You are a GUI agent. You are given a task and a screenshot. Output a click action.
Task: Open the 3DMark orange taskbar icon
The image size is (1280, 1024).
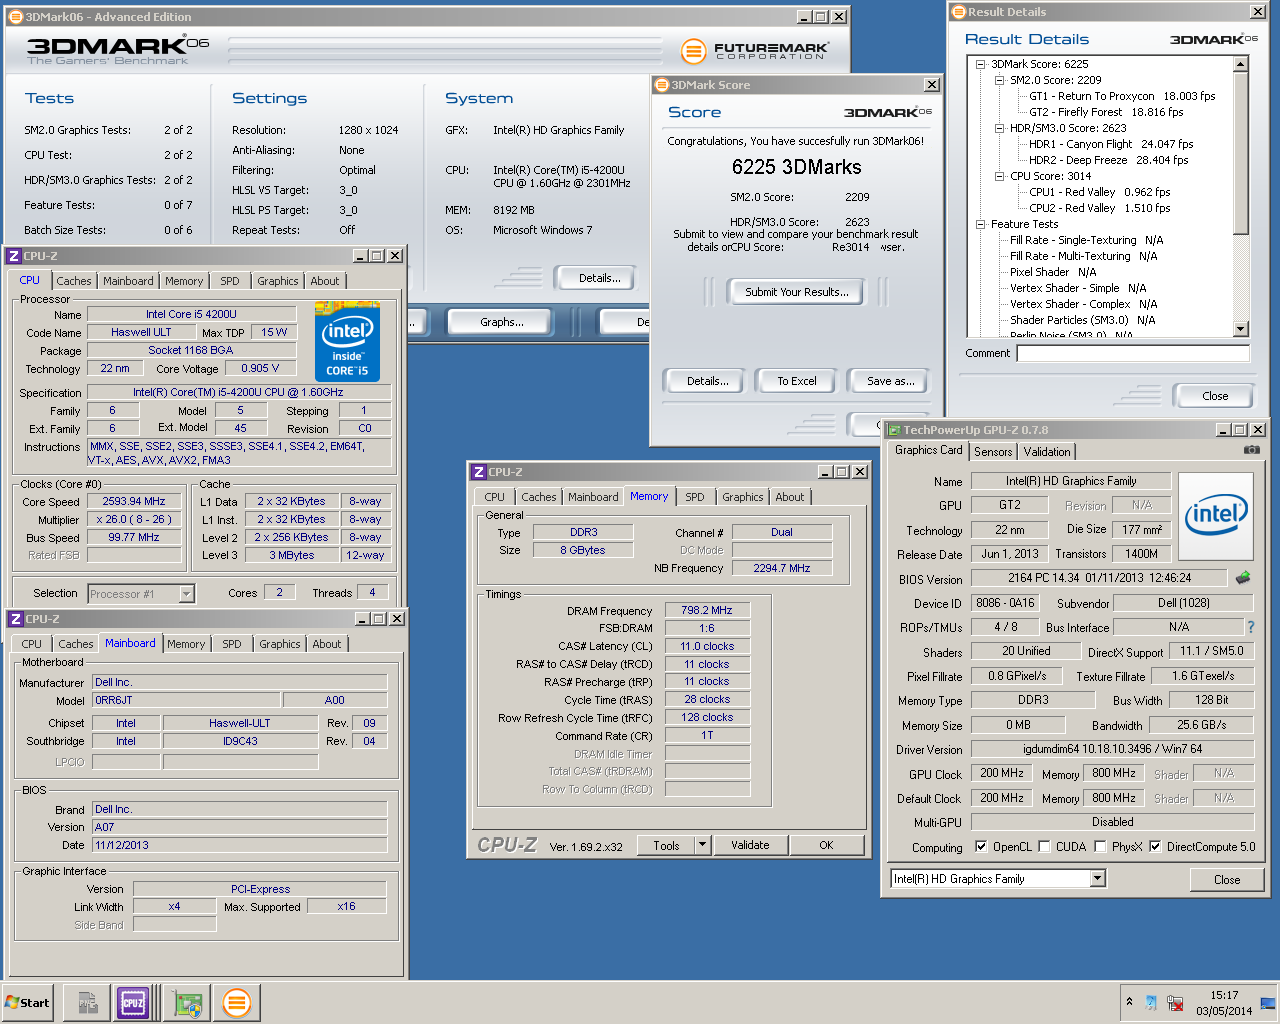tap(237, 1003)
